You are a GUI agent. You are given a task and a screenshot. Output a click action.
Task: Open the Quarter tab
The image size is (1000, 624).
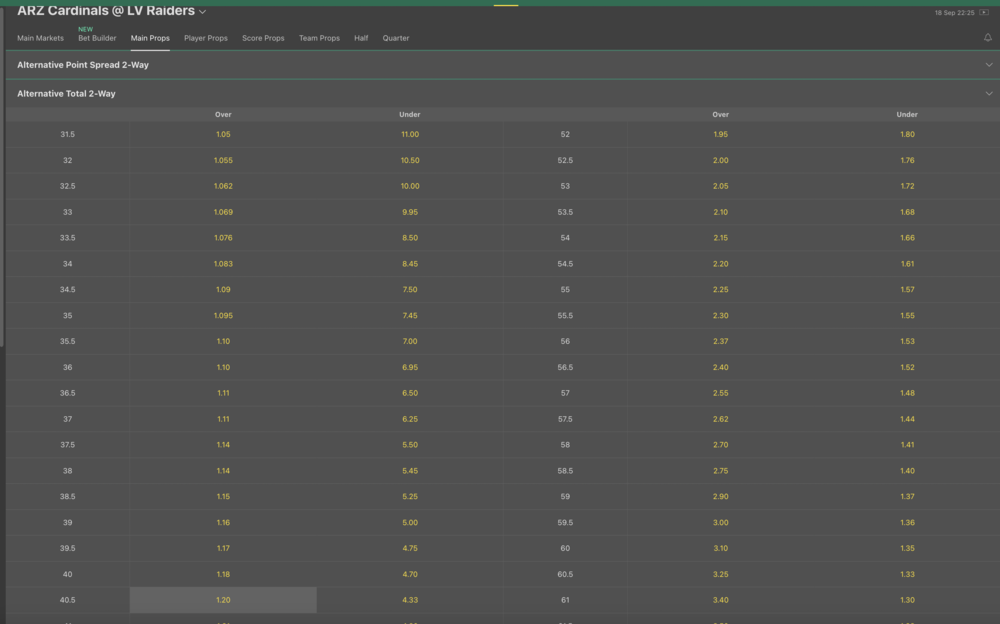(396, 38)
